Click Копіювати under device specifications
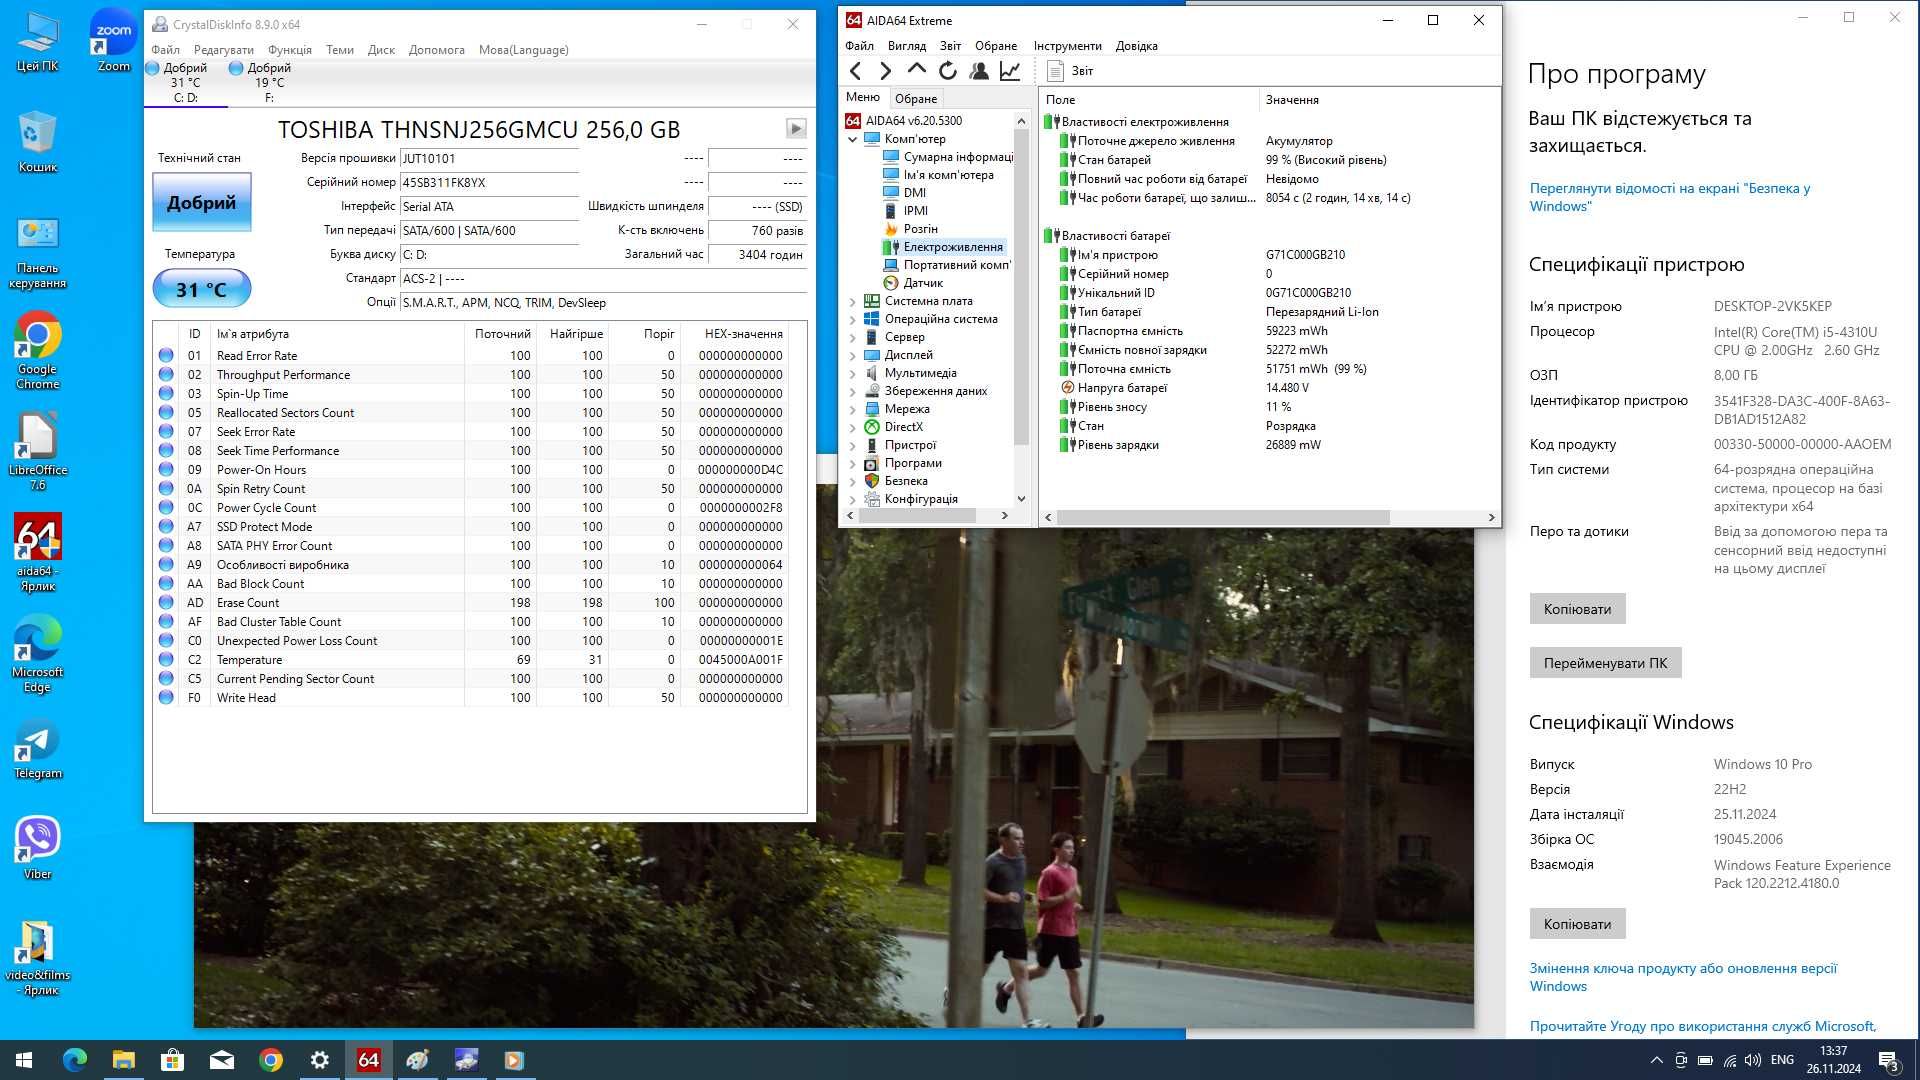The height and width of the screenshot is (1080, 1920). (x=1577, y=608)
